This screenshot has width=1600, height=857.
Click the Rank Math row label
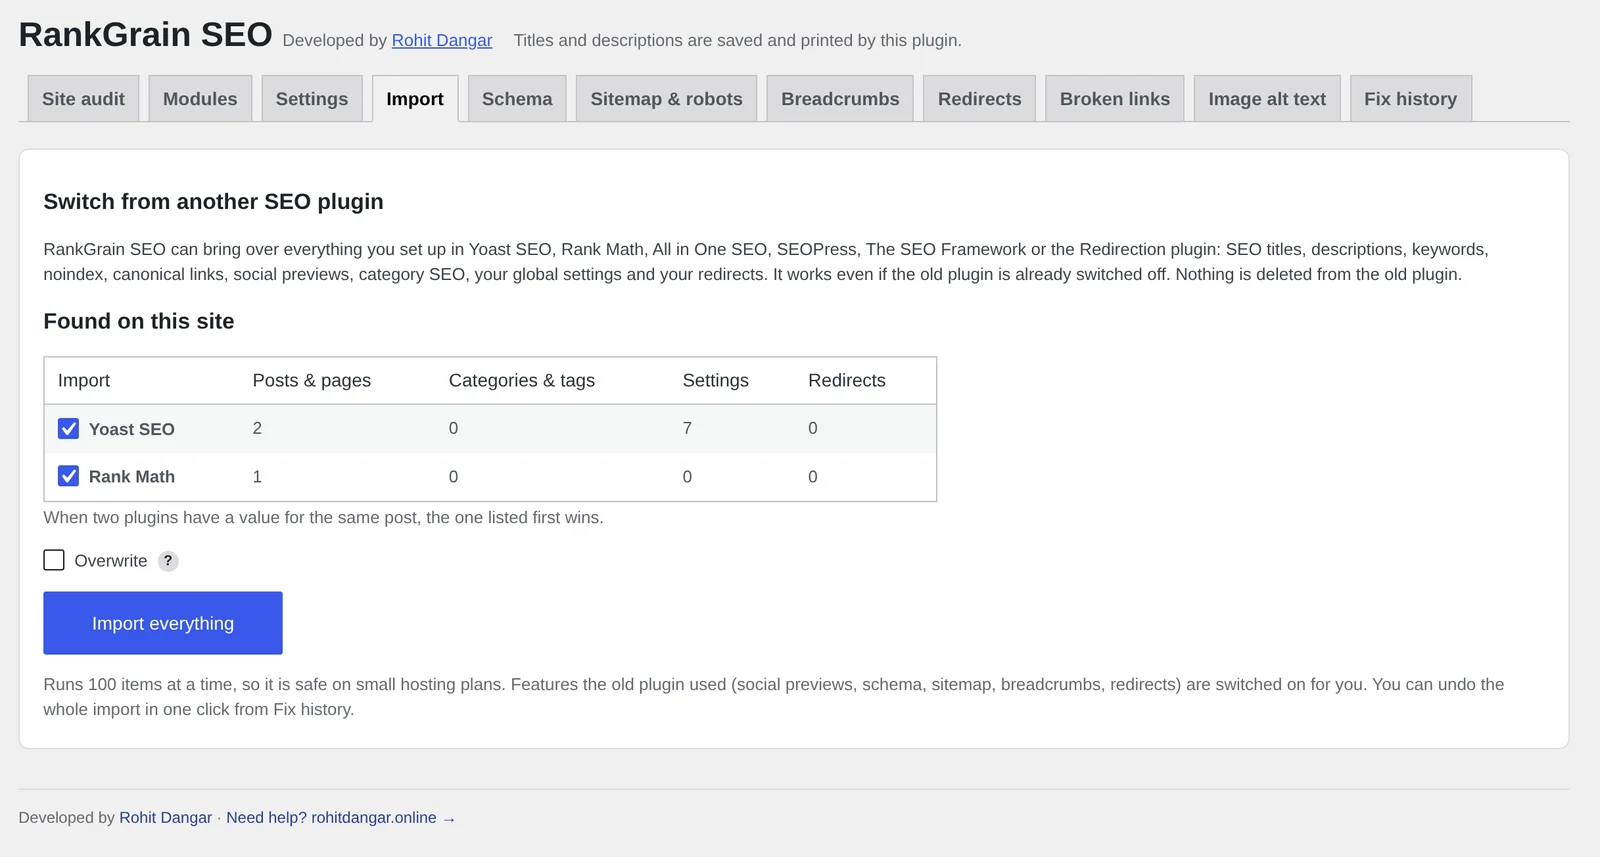[x=132, y=477]
